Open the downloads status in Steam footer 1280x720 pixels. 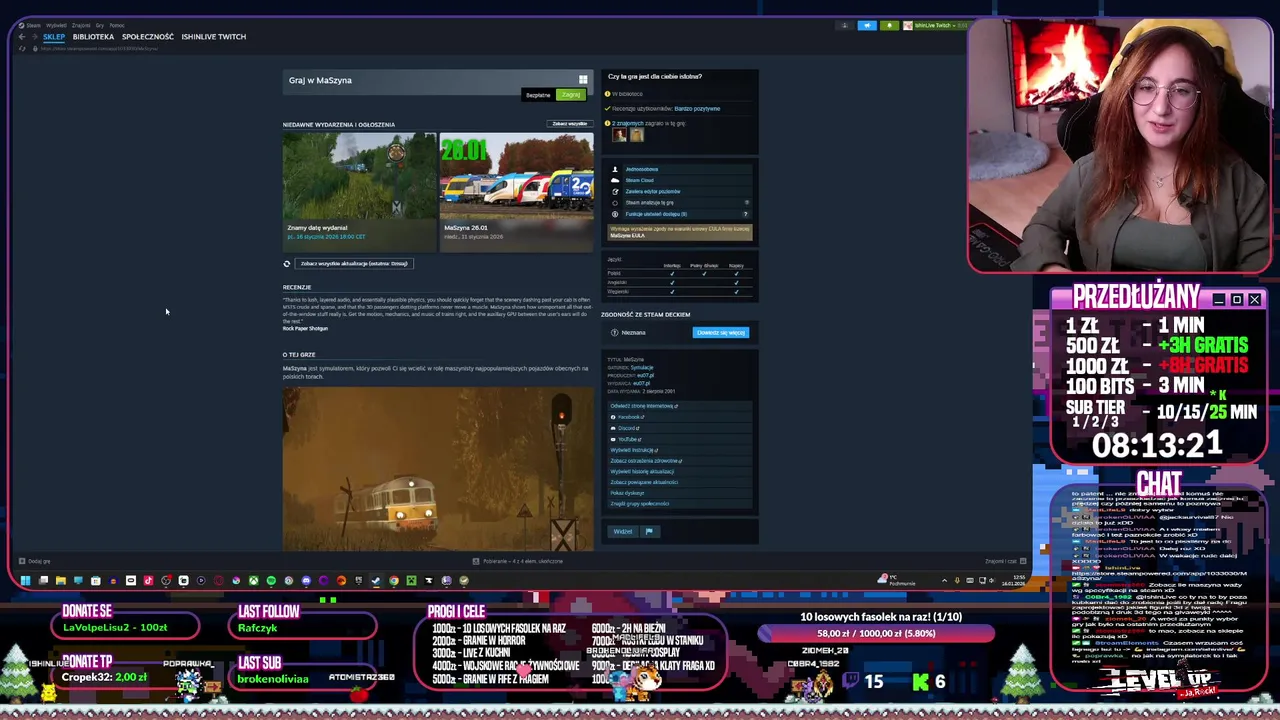518,561
